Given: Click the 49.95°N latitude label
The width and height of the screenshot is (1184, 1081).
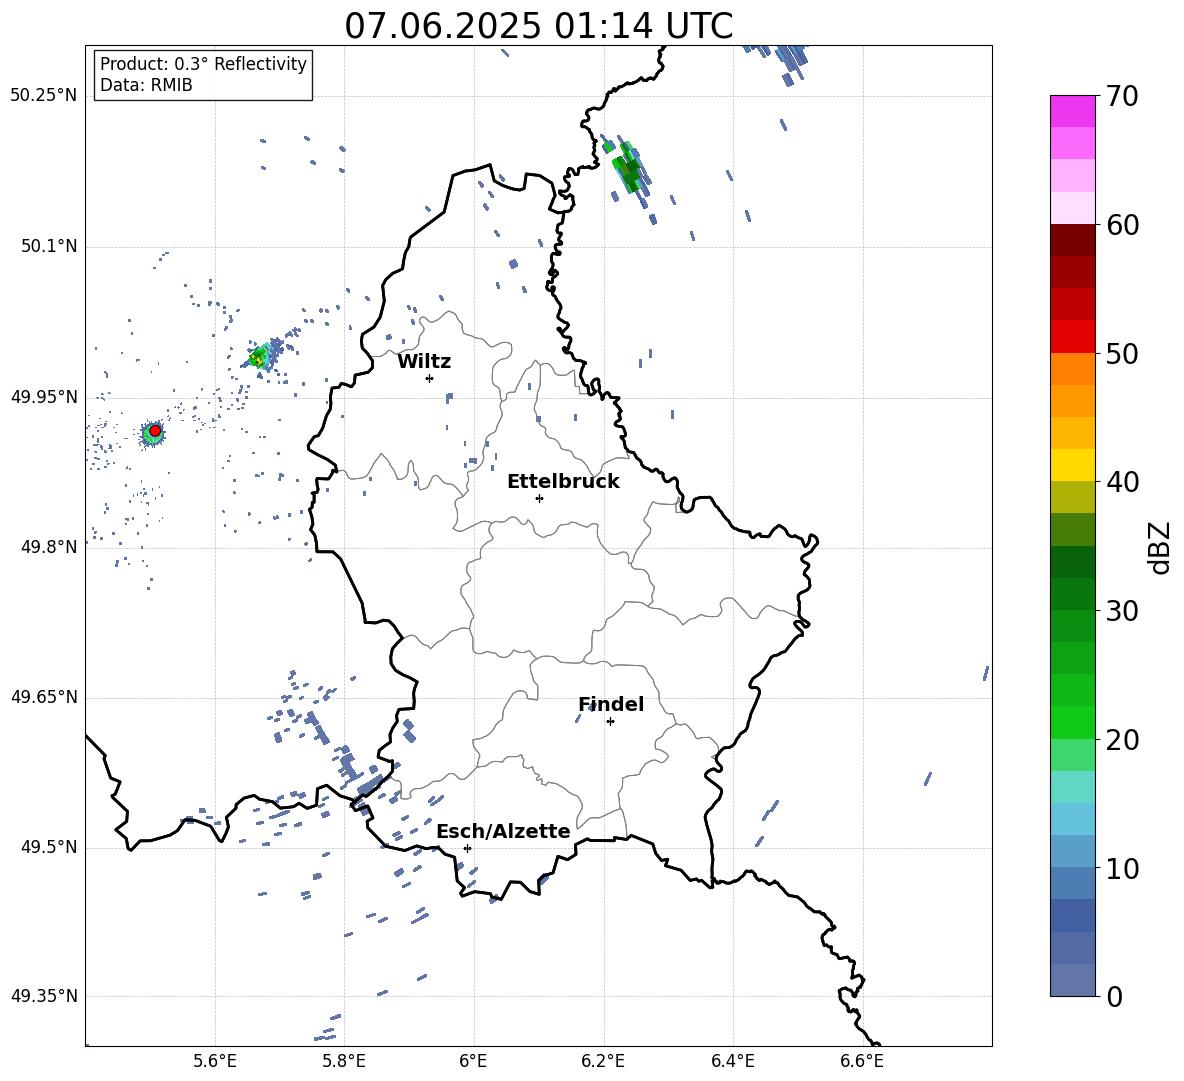Looking at the screenshot, I should [x=44, y=397].
